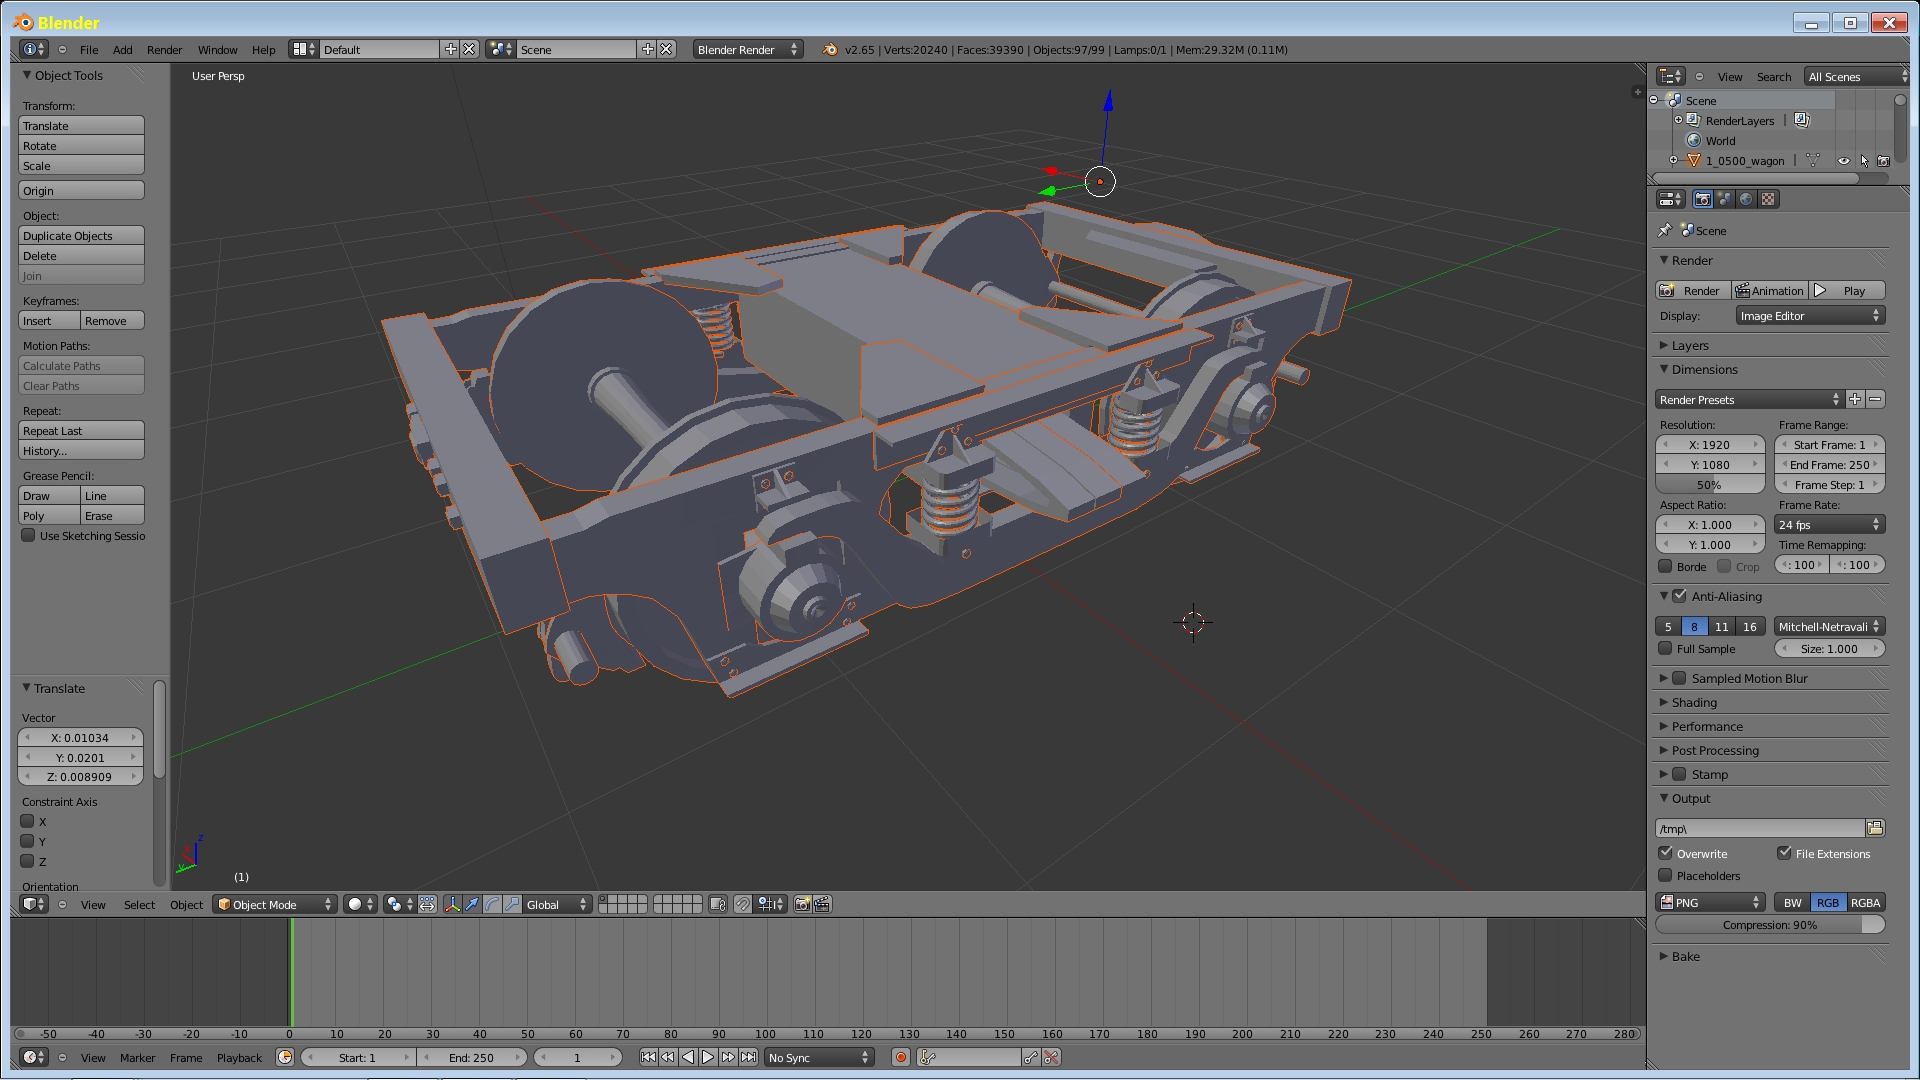Image resolution: width=1920 pixels, height=1080 pixels.
Task: Click the Compression 90% slider
Action: pyautogui.click(x=1769, y=924)
